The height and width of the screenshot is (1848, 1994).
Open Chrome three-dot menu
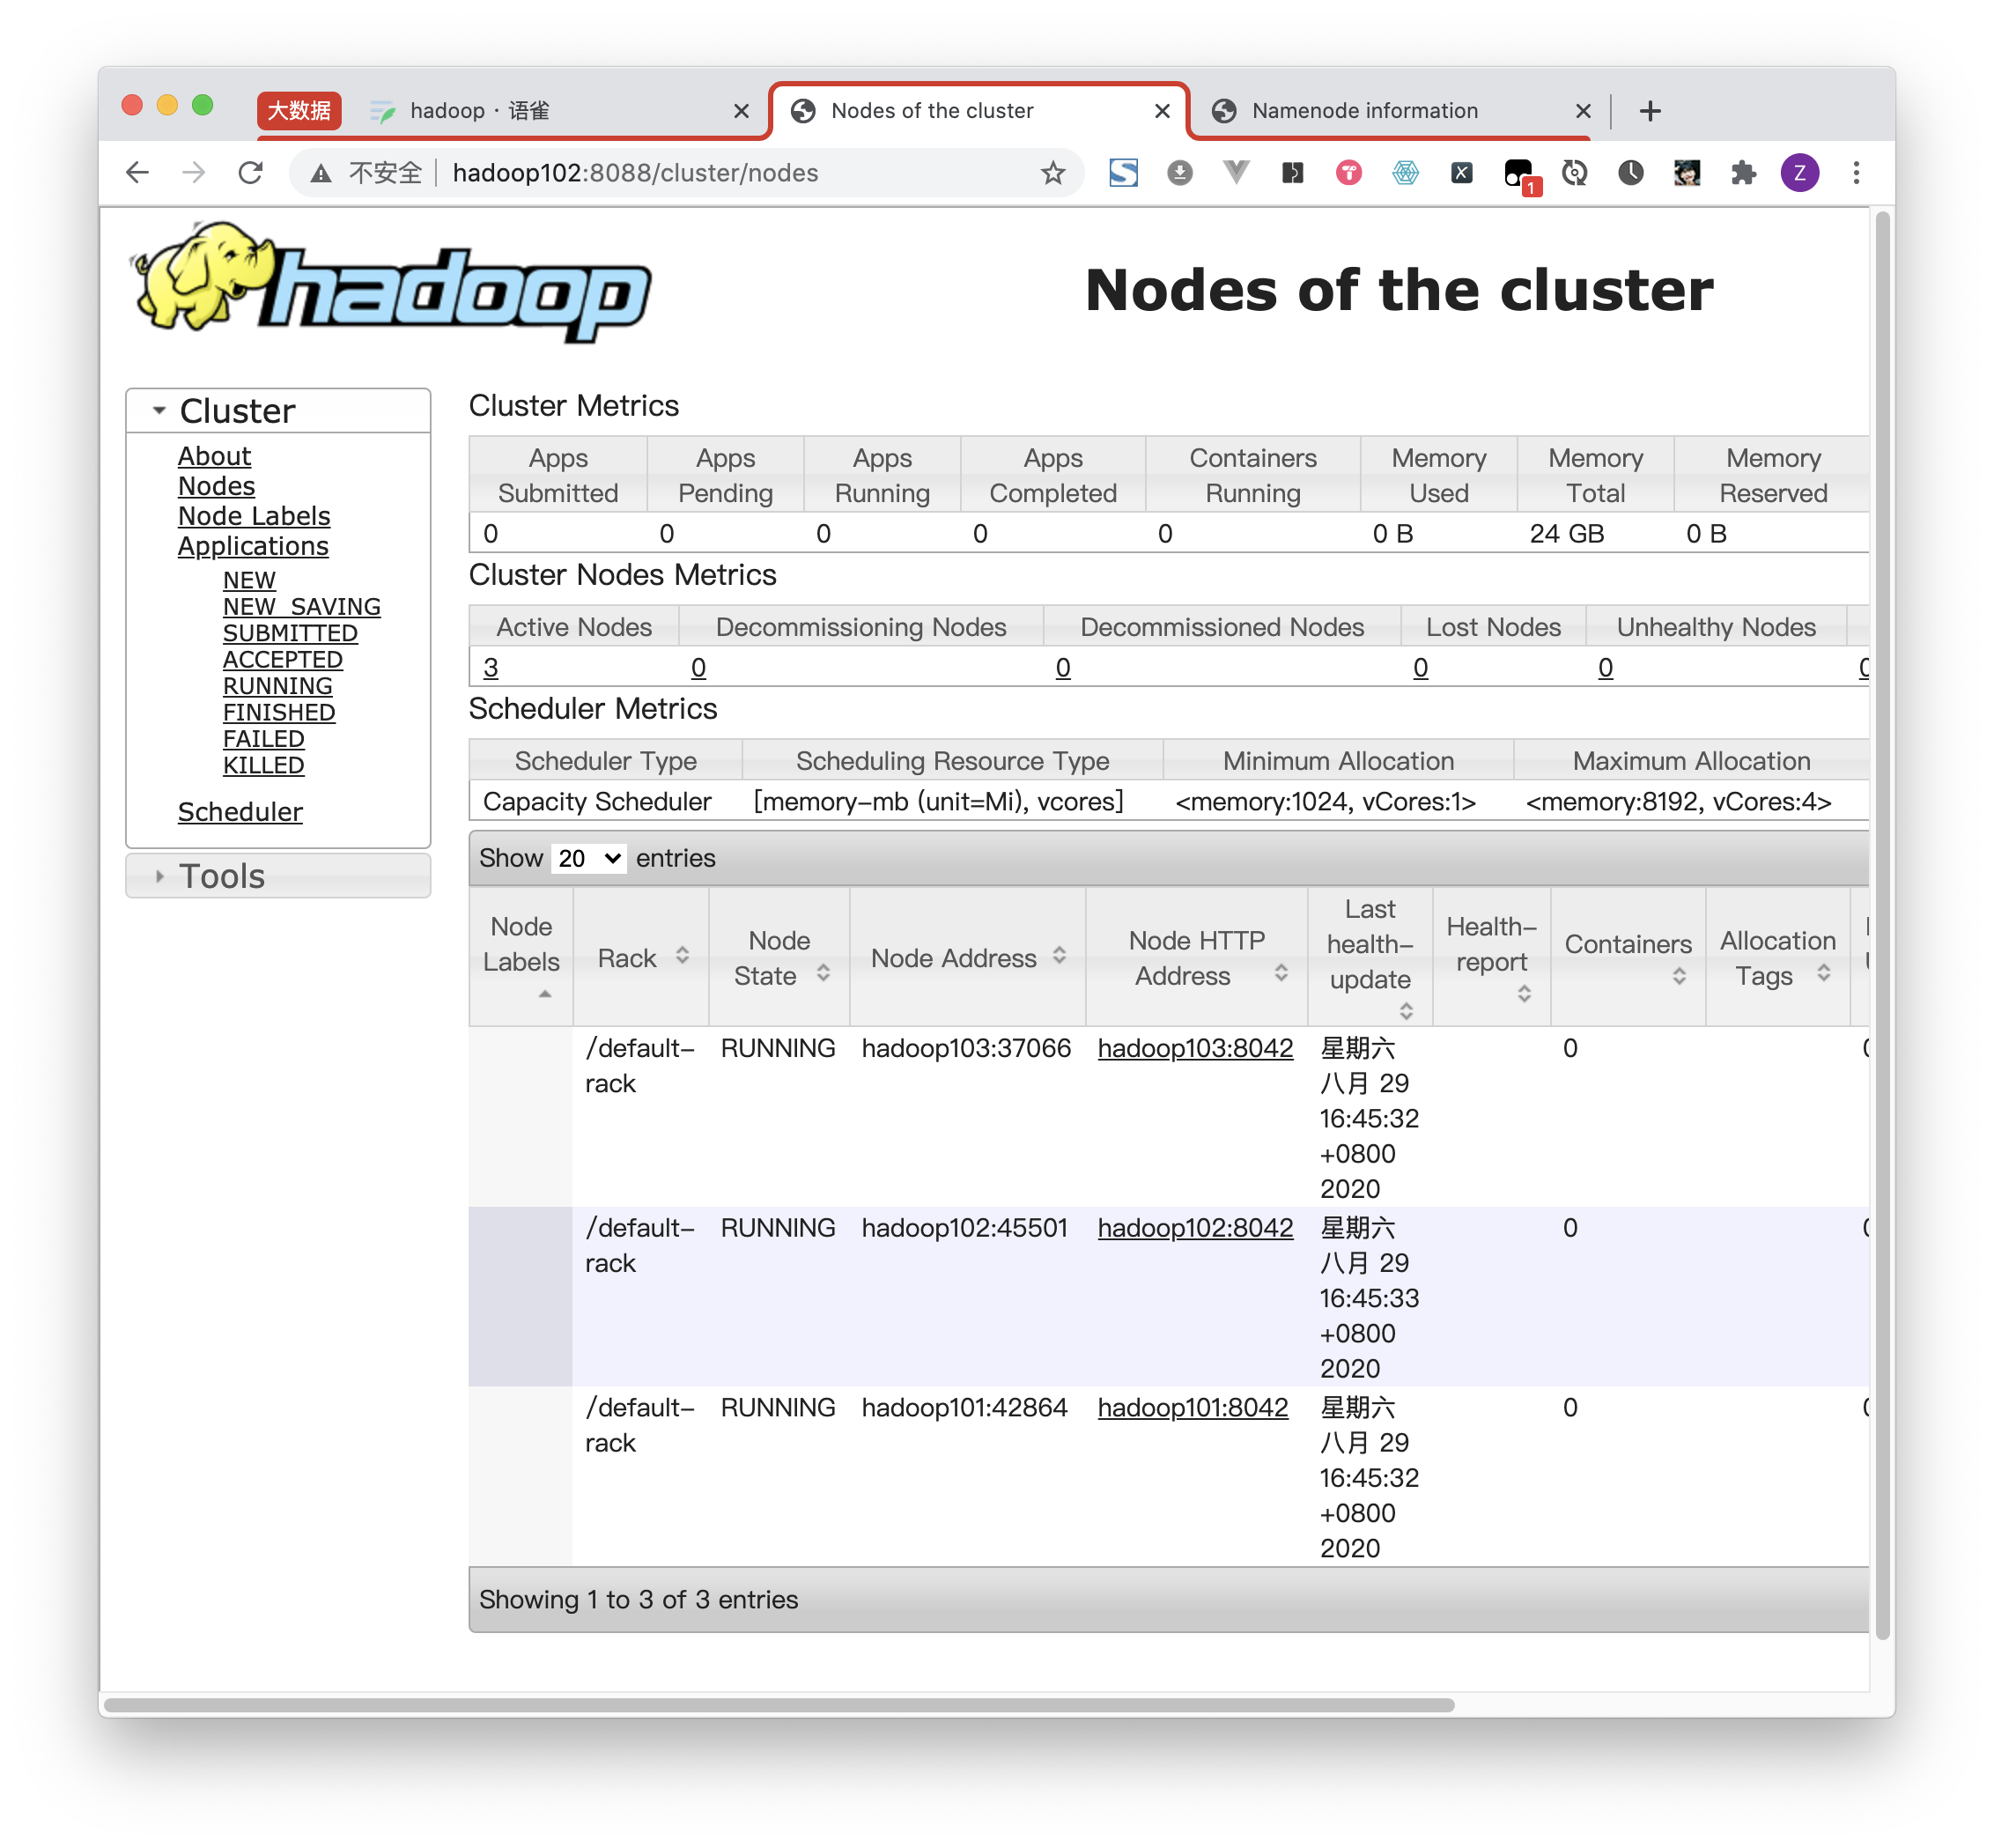(1856, 173)
